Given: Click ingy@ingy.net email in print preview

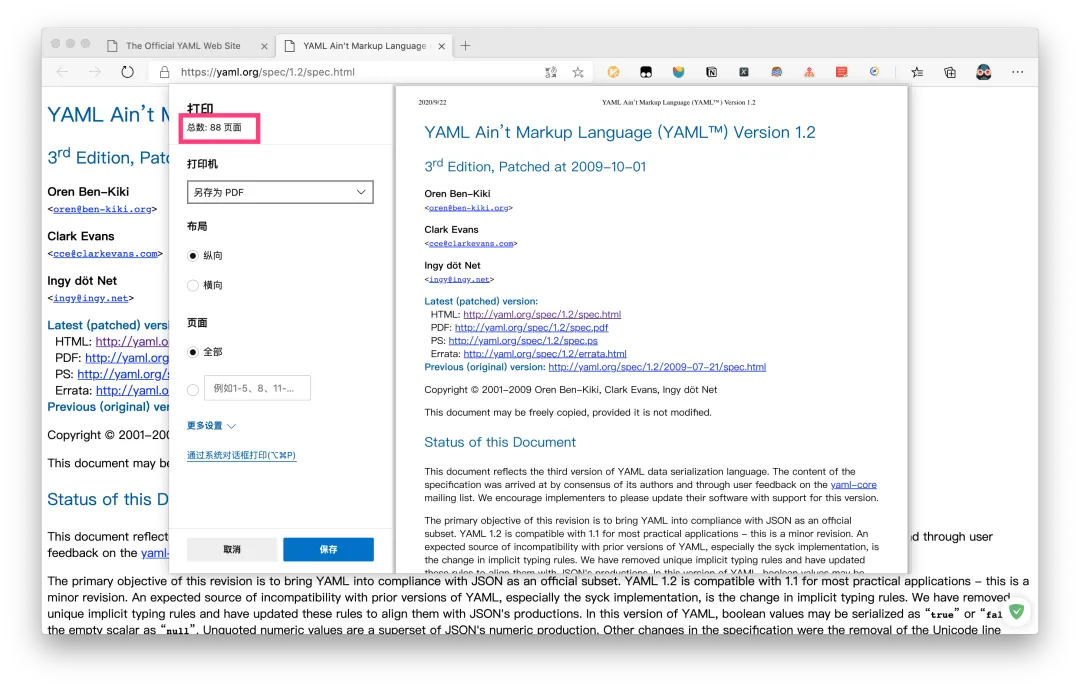Looking at the screenshot, I should point(459,279).
